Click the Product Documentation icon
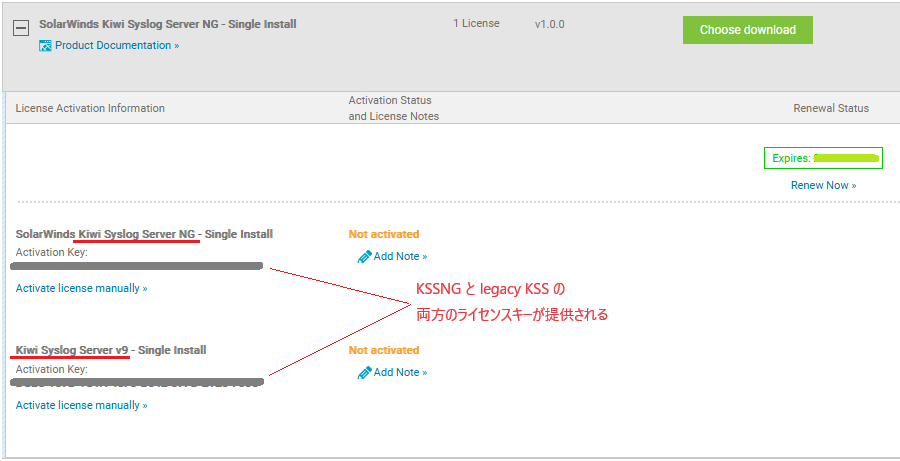This screenshot has width=900, height=461. [45, 46]
